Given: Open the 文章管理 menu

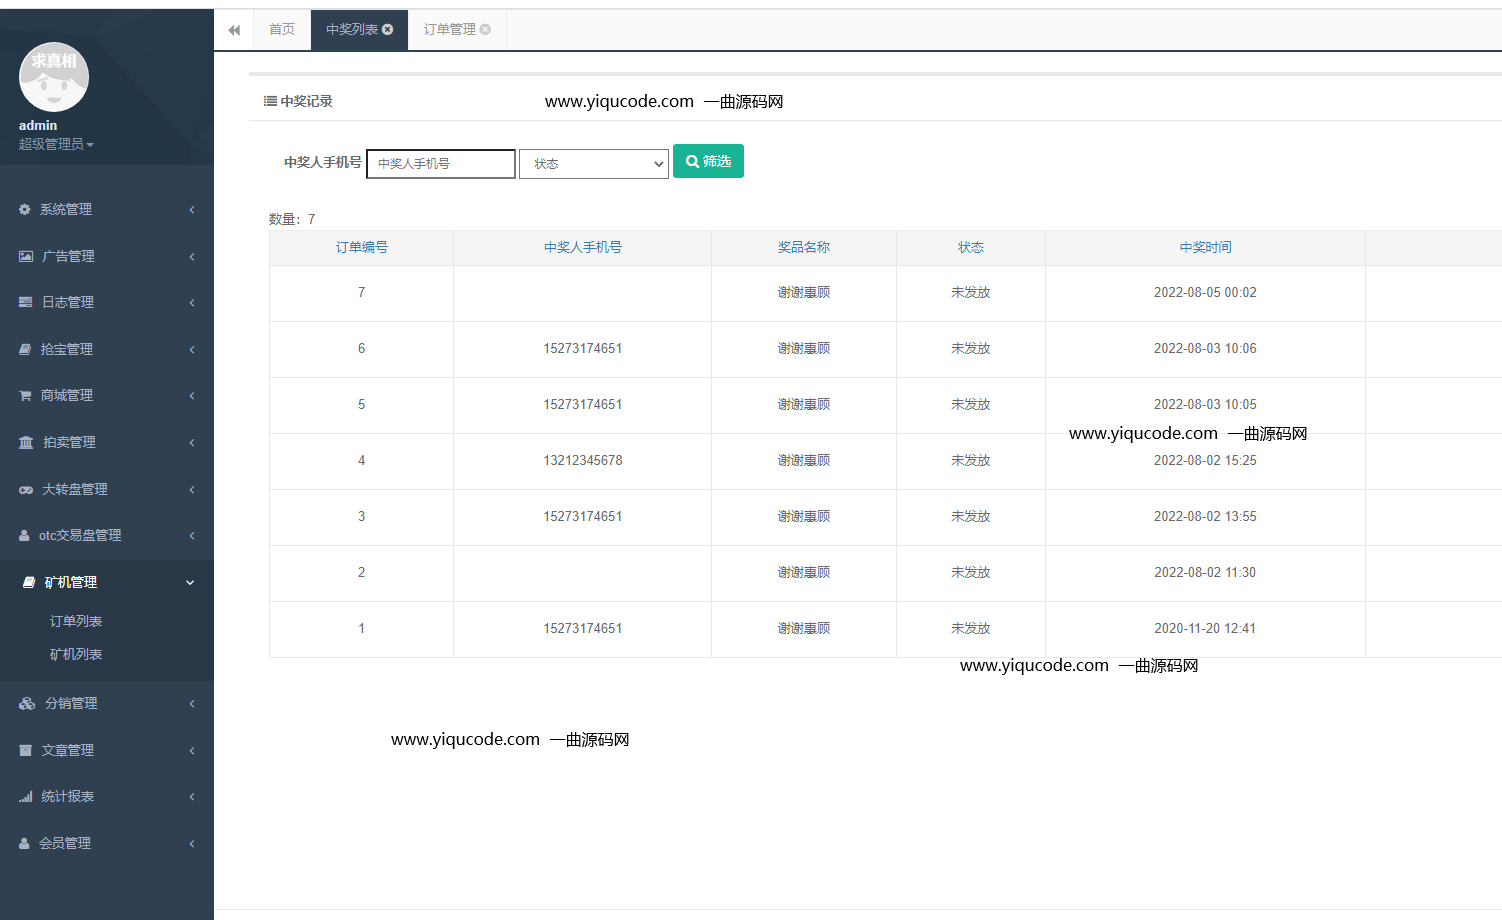Looking at the screenshot, I should [x=107, y=750].
